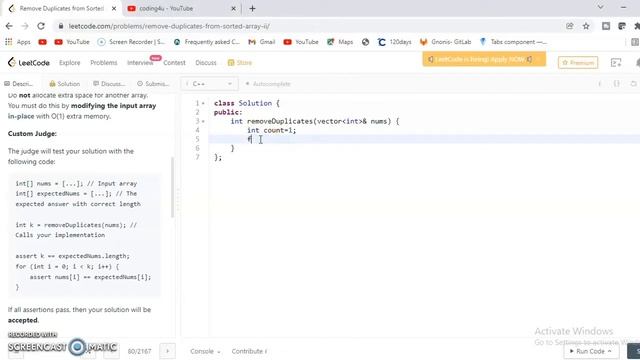
Task: Switch to the Description tab
Action: 19,84
